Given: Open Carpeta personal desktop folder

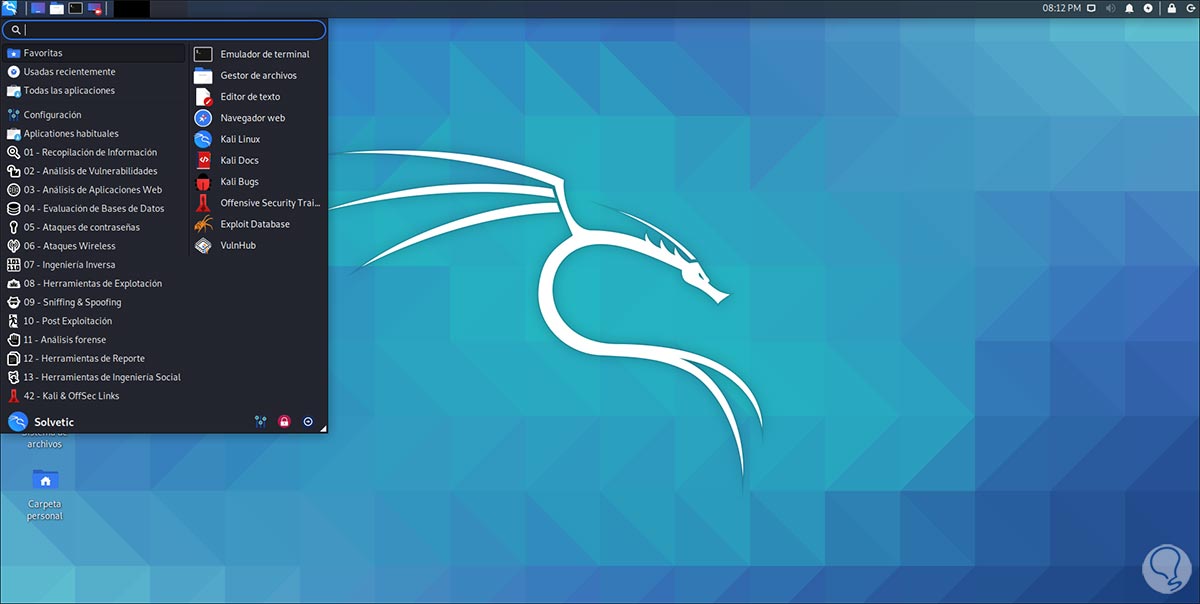Looking at the screenshot, I should (45, 494).
